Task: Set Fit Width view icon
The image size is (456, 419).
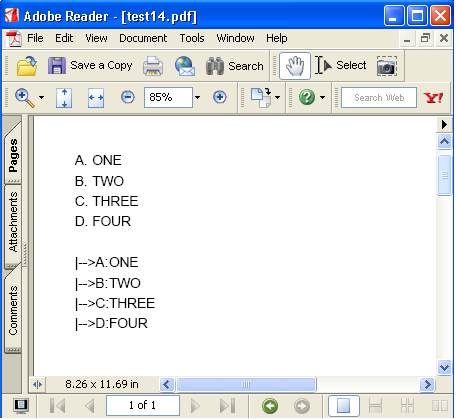Action: click(96, 98)
